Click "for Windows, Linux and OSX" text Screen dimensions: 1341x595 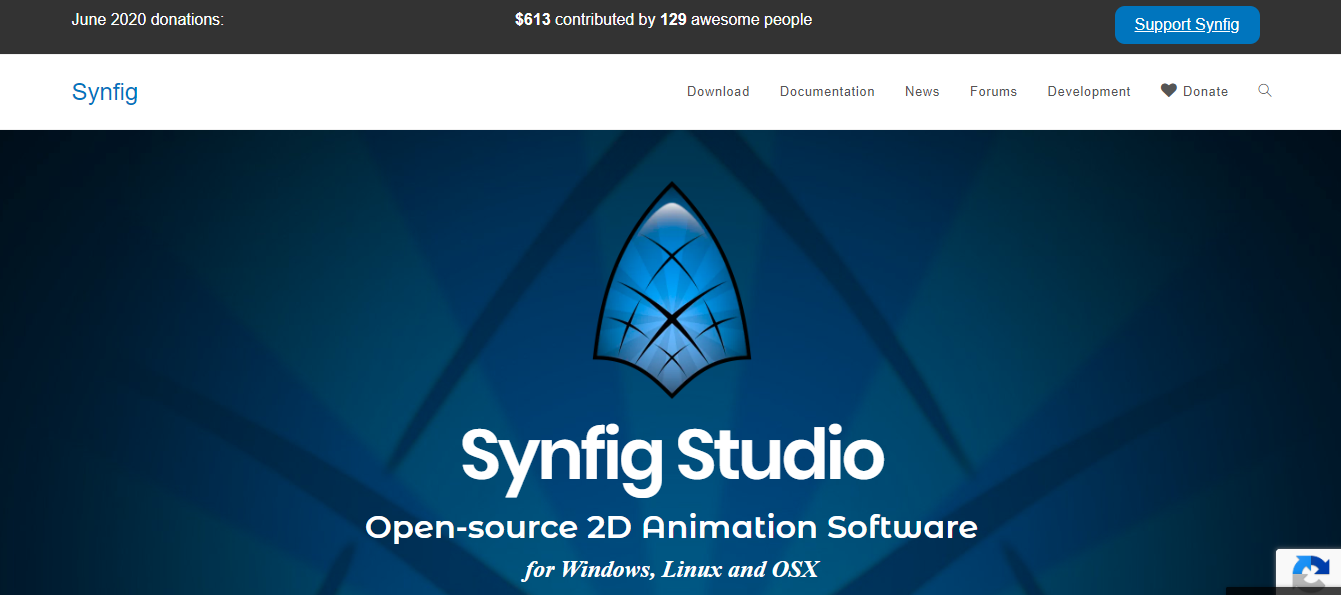671,570
